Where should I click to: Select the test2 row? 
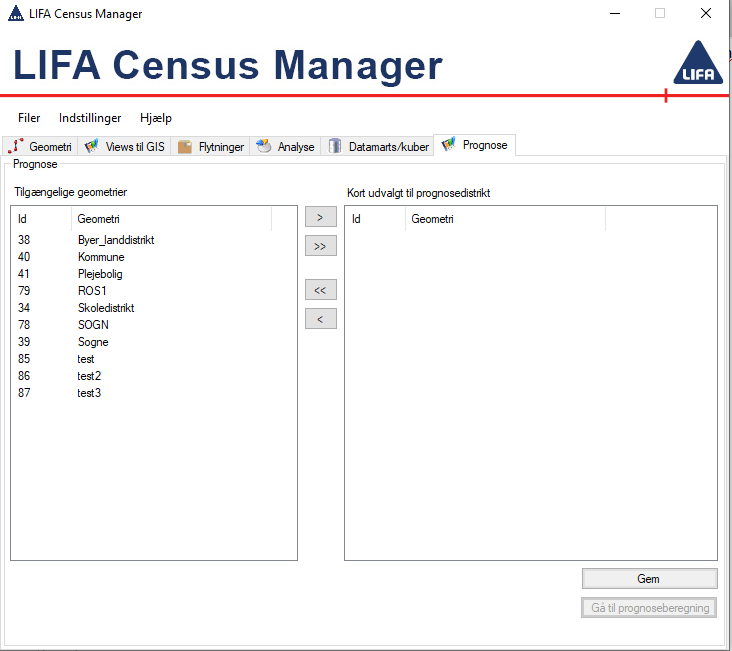click(x=154, y=376)
